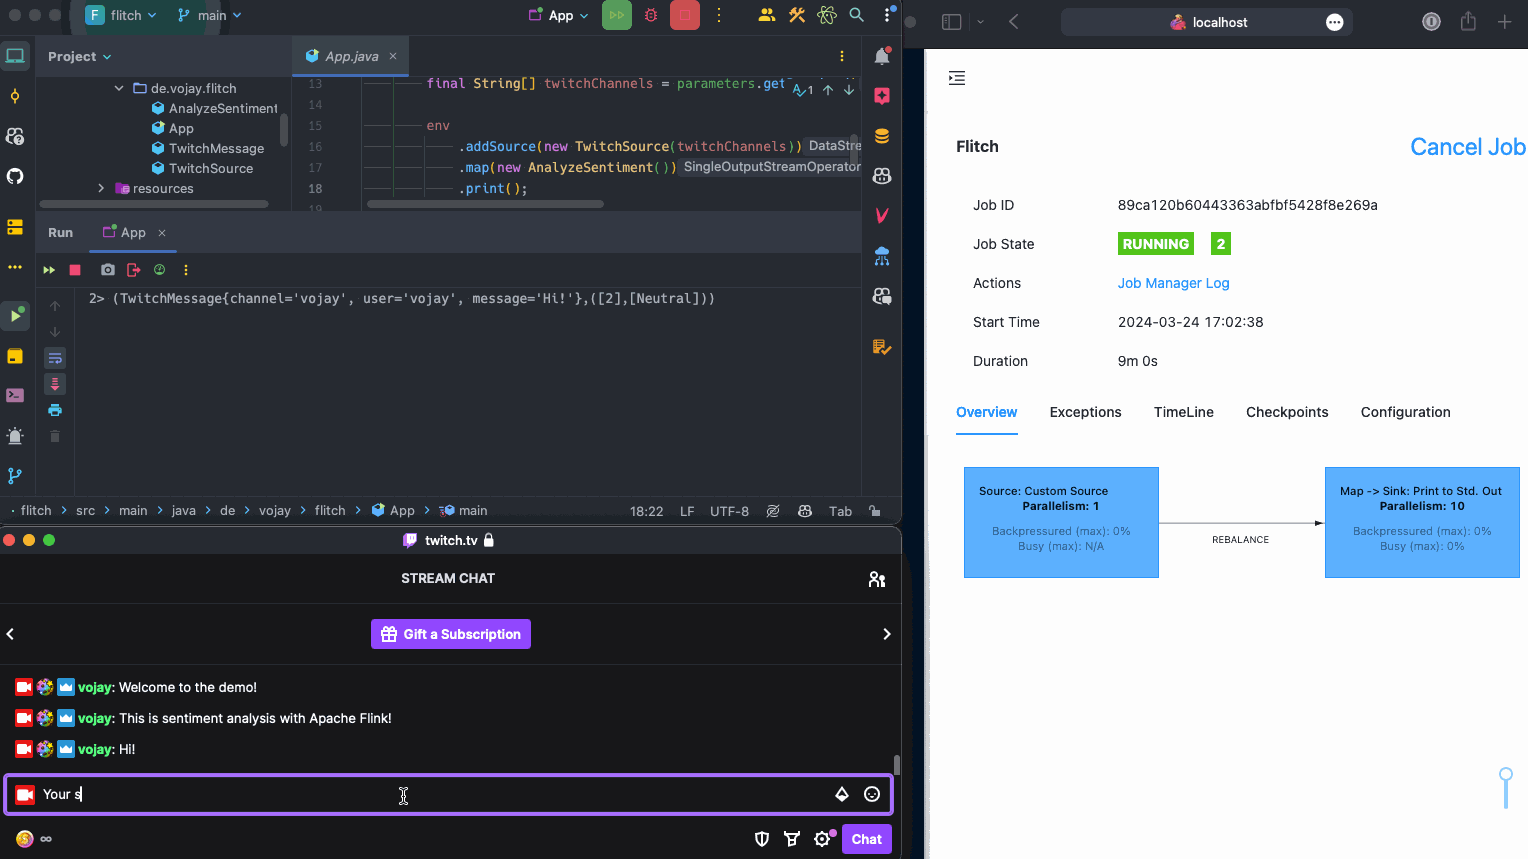Screen dimensions: 1528x859
Task: Expand the resources folder in Project tree
Action: 101,188
